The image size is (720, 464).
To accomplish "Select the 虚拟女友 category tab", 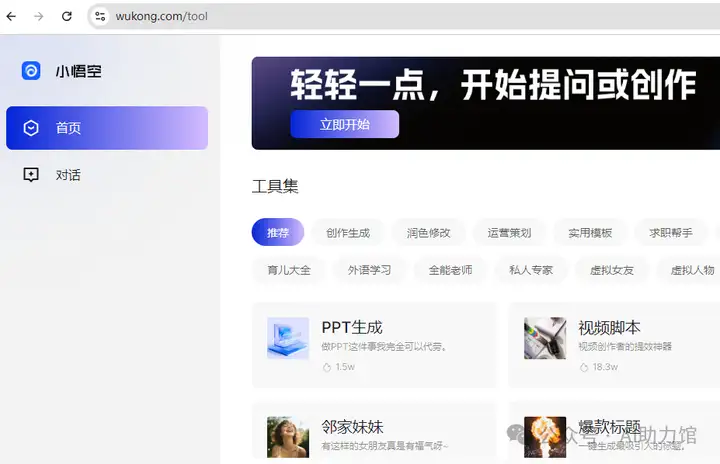I will pos(612,270).
